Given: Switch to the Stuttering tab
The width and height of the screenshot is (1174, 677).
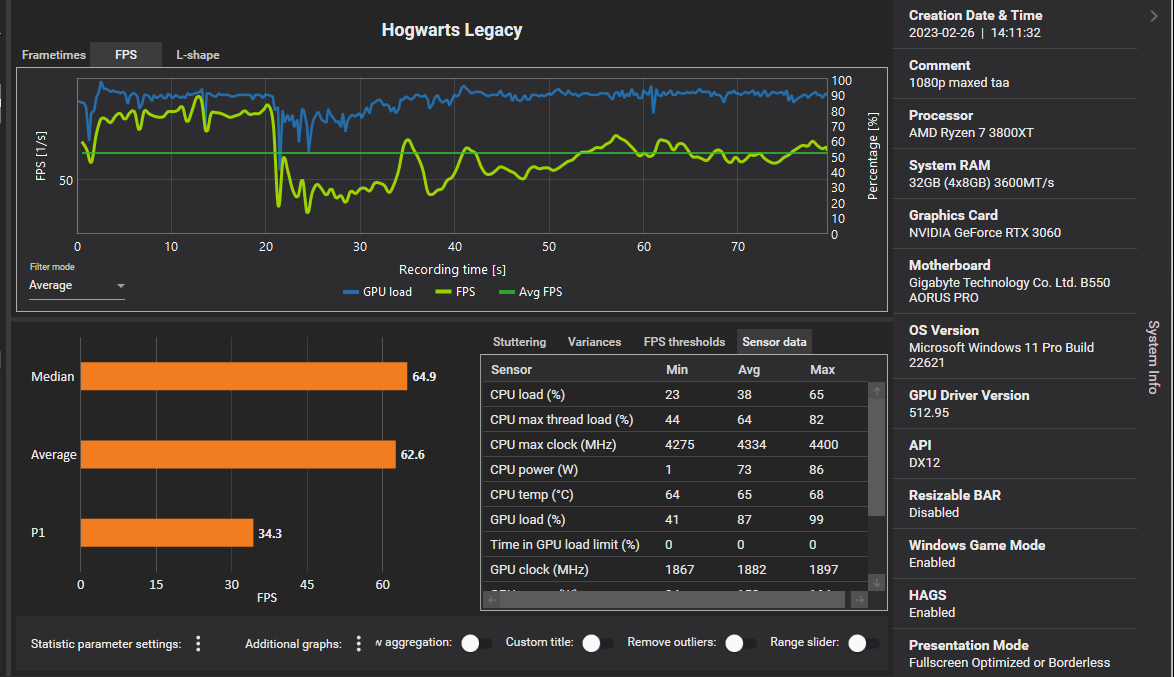Looking at the screenshot, I should pyautogui.click(x=519, y=341).
